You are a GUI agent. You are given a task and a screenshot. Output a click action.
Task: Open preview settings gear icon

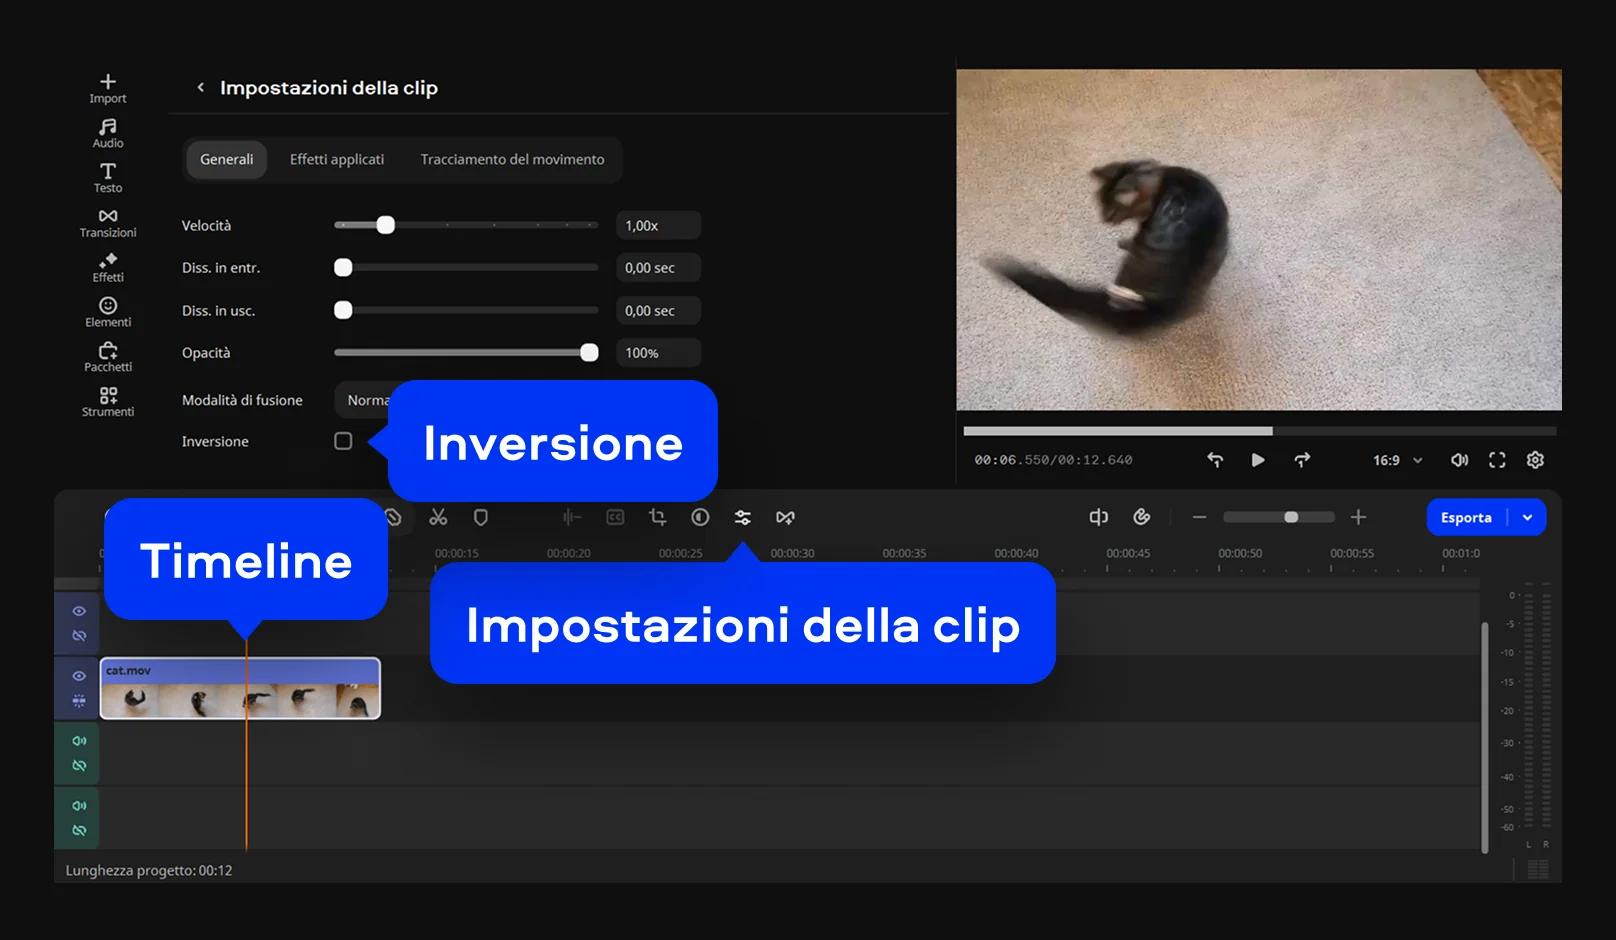[x=1535, y=460]
